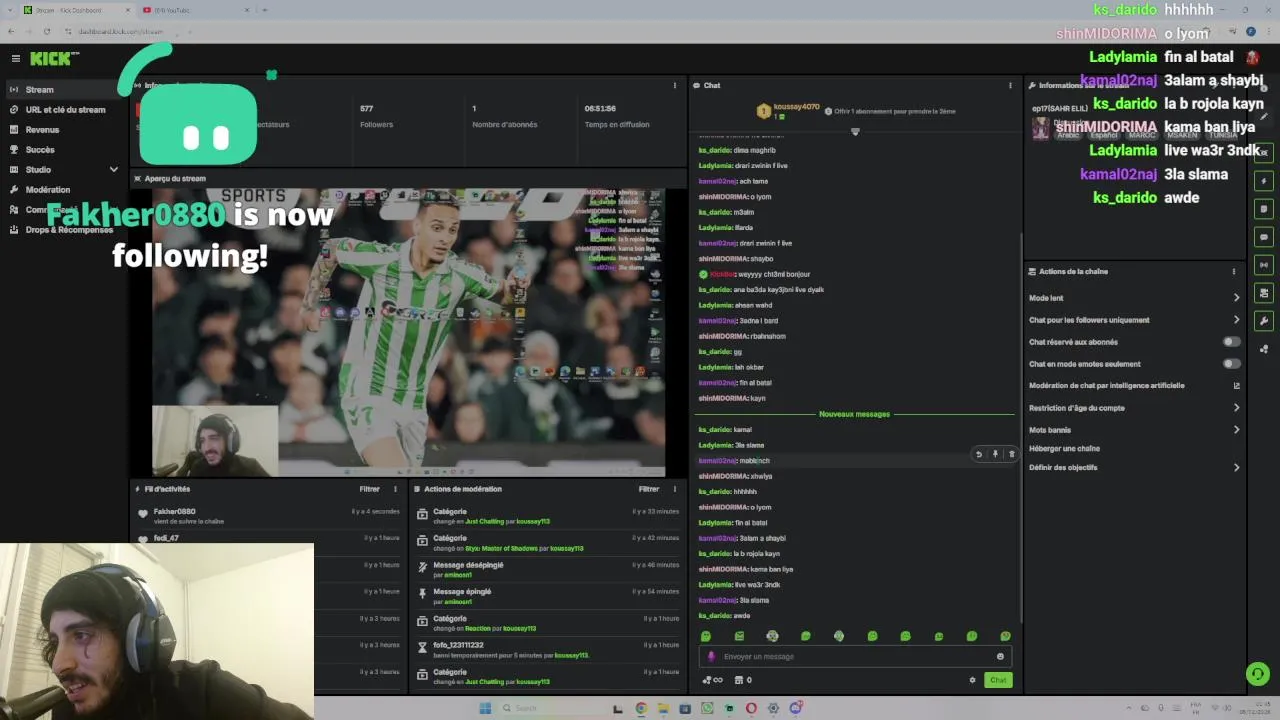Pin the mabkinch chat message
Viewport: 1280px width, 720px height.
995,455
